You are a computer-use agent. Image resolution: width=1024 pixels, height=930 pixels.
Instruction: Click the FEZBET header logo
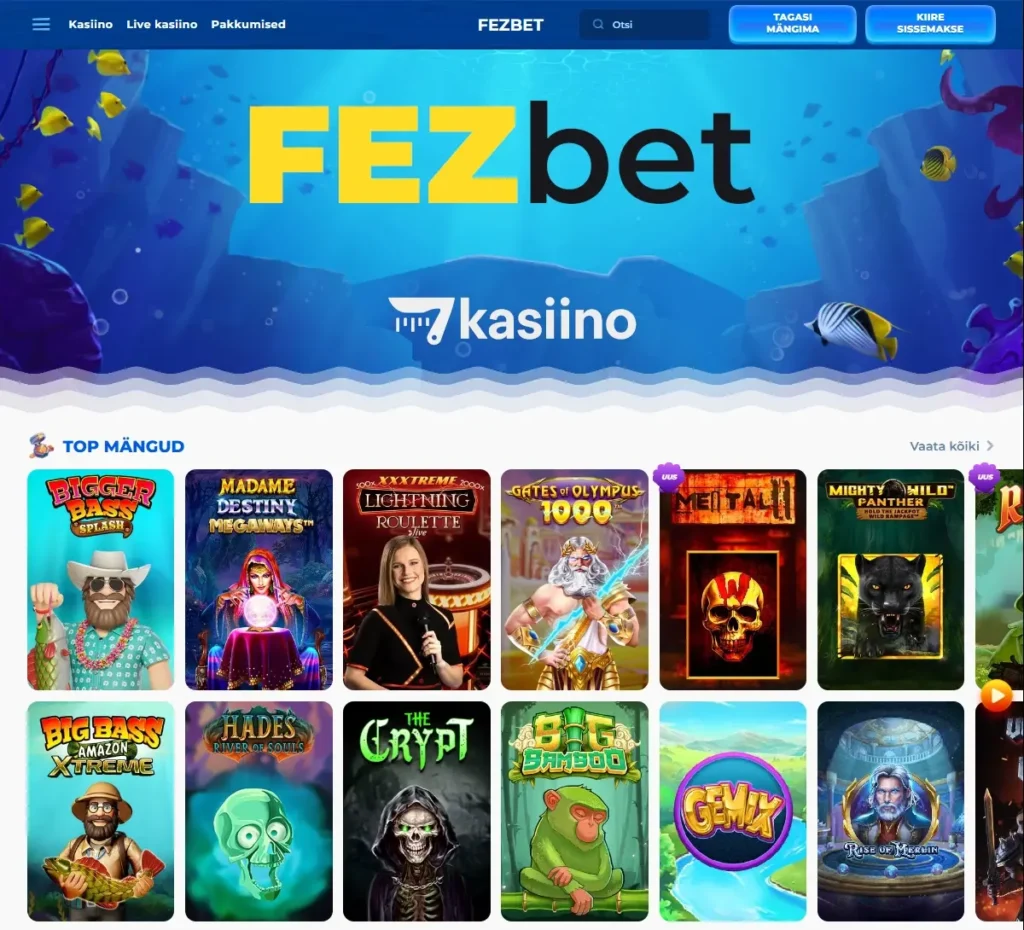pos(511,25)
